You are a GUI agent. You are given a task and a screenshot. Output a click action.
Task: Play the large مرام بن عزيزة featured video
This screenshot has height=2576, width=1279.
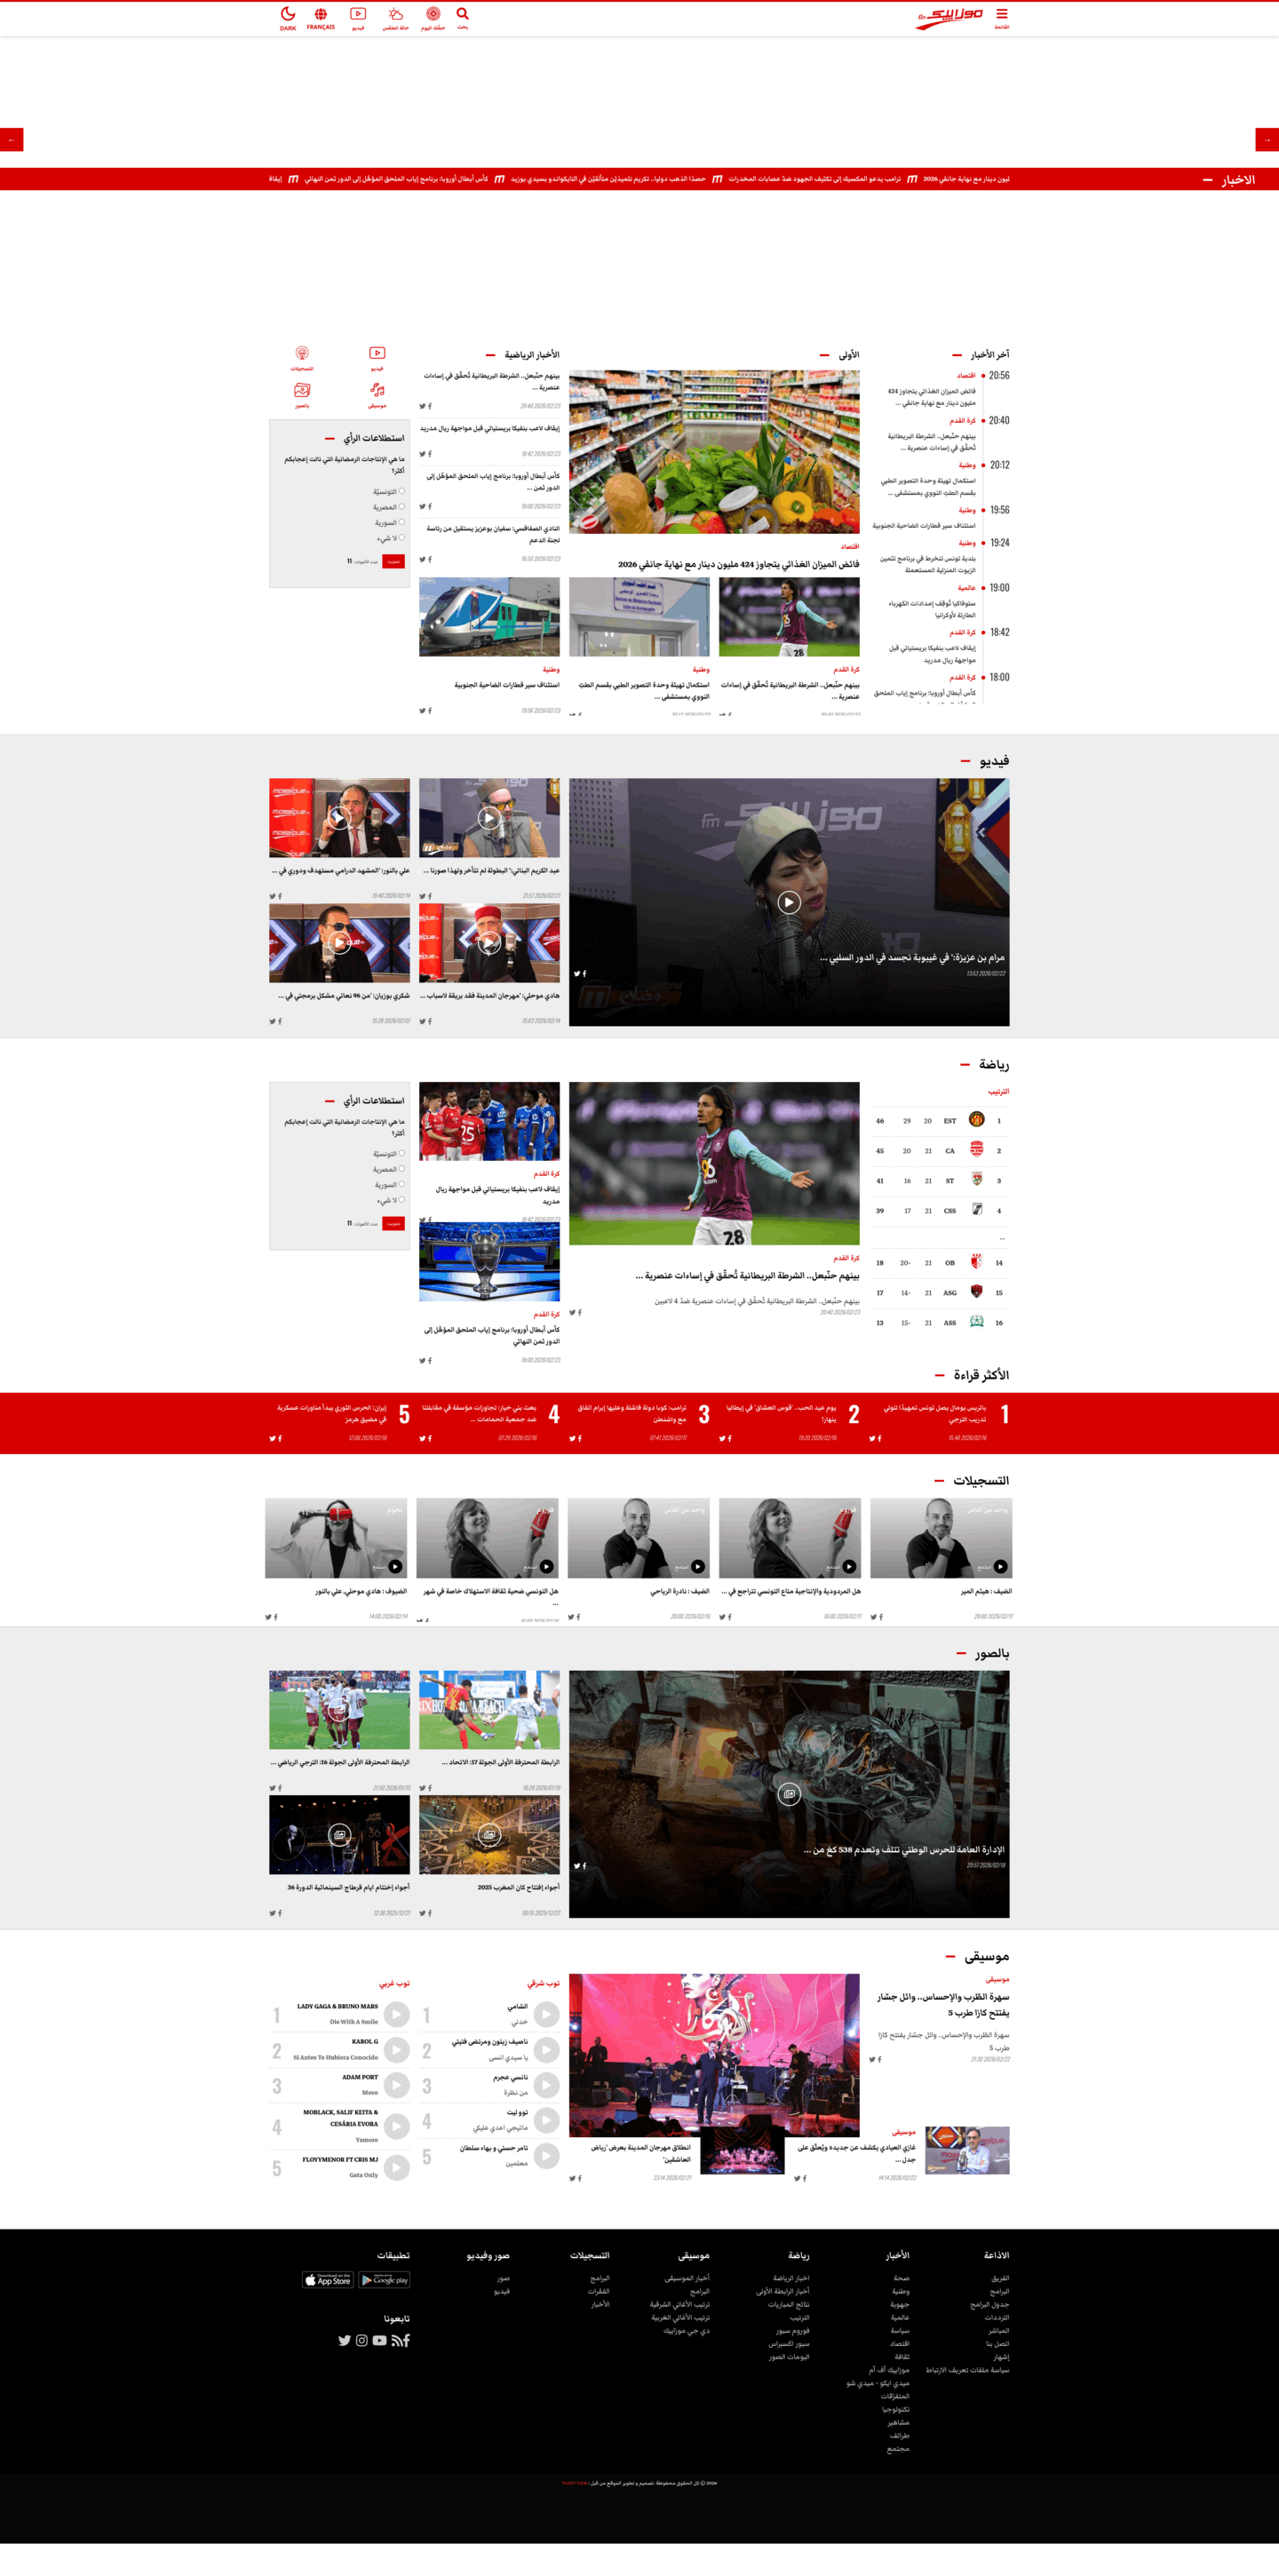click(789, 903)
